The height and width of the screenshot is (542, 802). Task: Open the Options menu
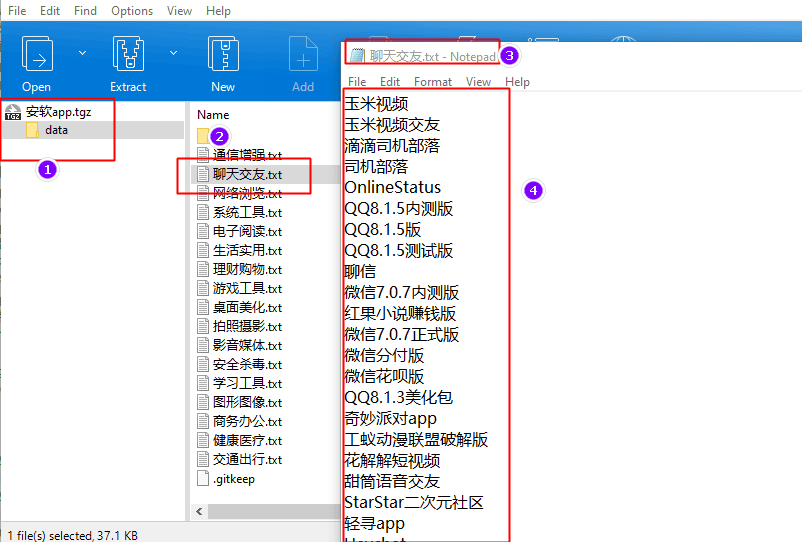point(132,11)
